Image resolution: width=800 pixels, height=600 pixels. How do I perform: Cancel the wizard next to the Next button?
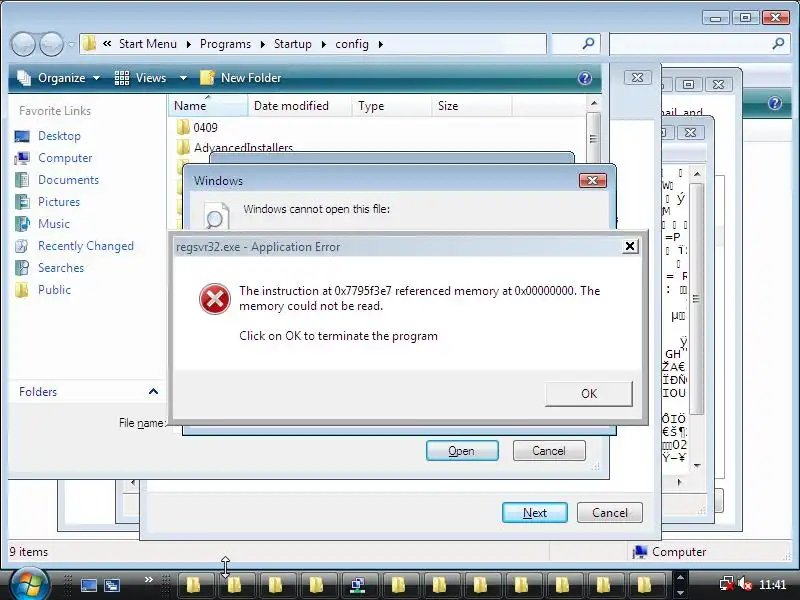pyautogui.click(x=610, y=512)
